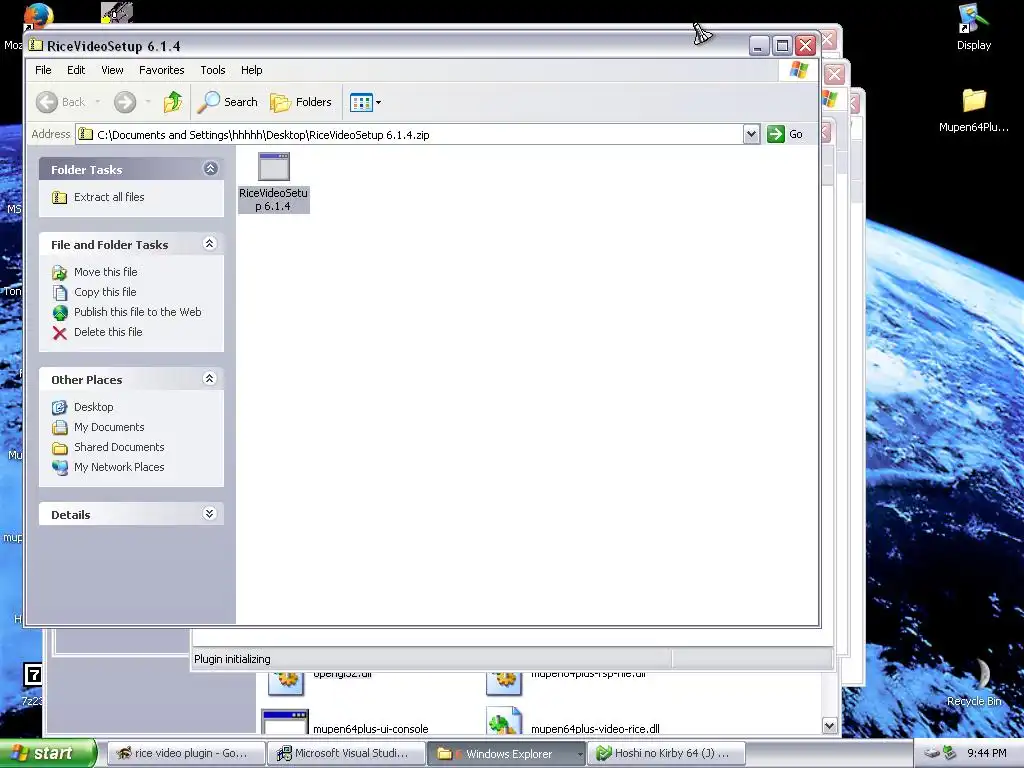Click the zip folder icon in title bar
This screenshot has width=1024, height=768.
click(36, 45)
